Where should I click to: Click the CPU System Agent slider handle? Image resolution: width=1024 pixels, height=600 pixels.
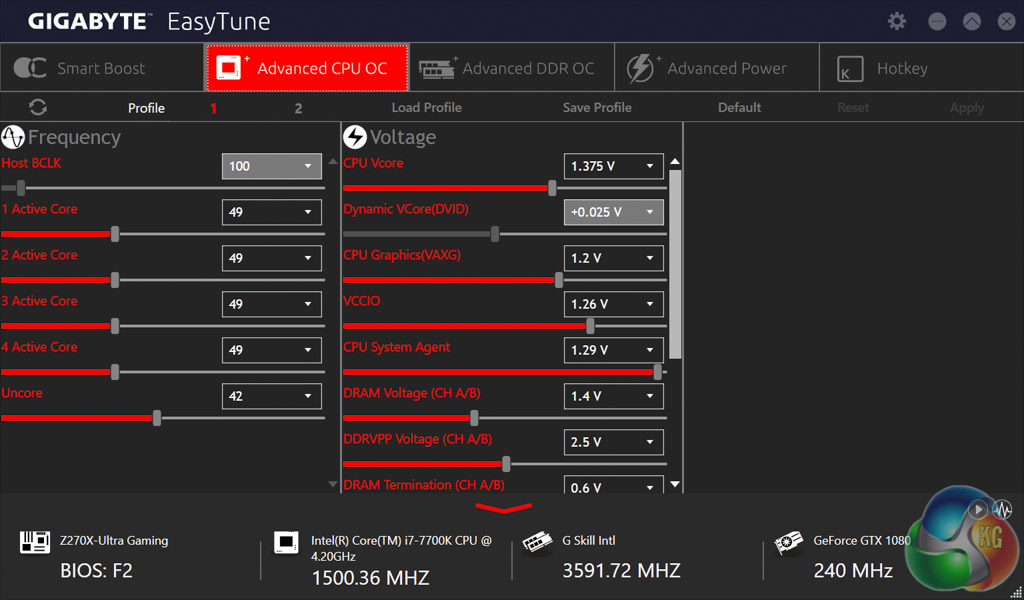click(658, 372)
